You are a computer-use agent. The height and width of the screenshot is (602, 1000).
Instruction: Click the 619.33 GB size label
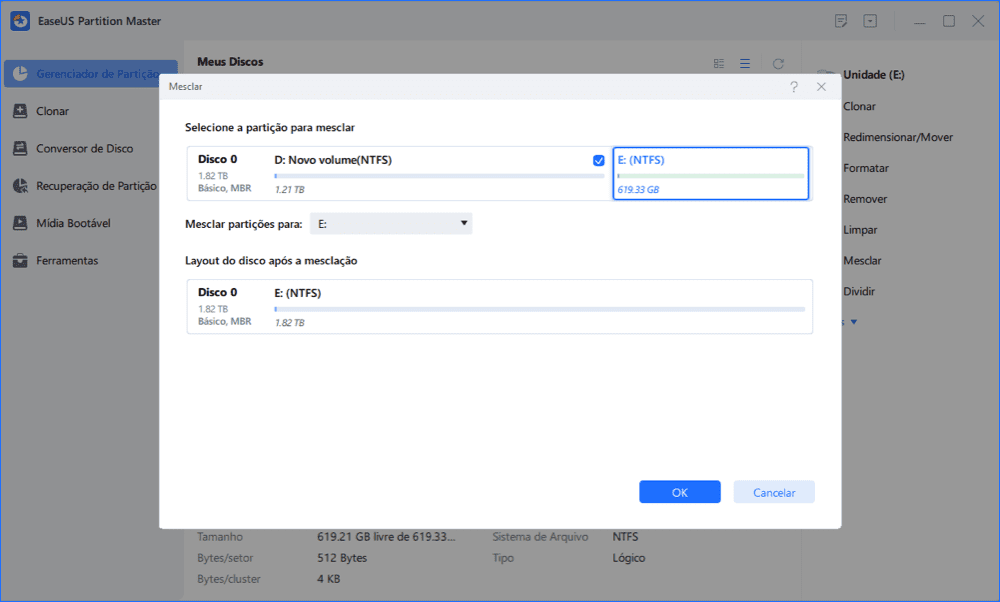pyautogui.click(x=638, y=190)
